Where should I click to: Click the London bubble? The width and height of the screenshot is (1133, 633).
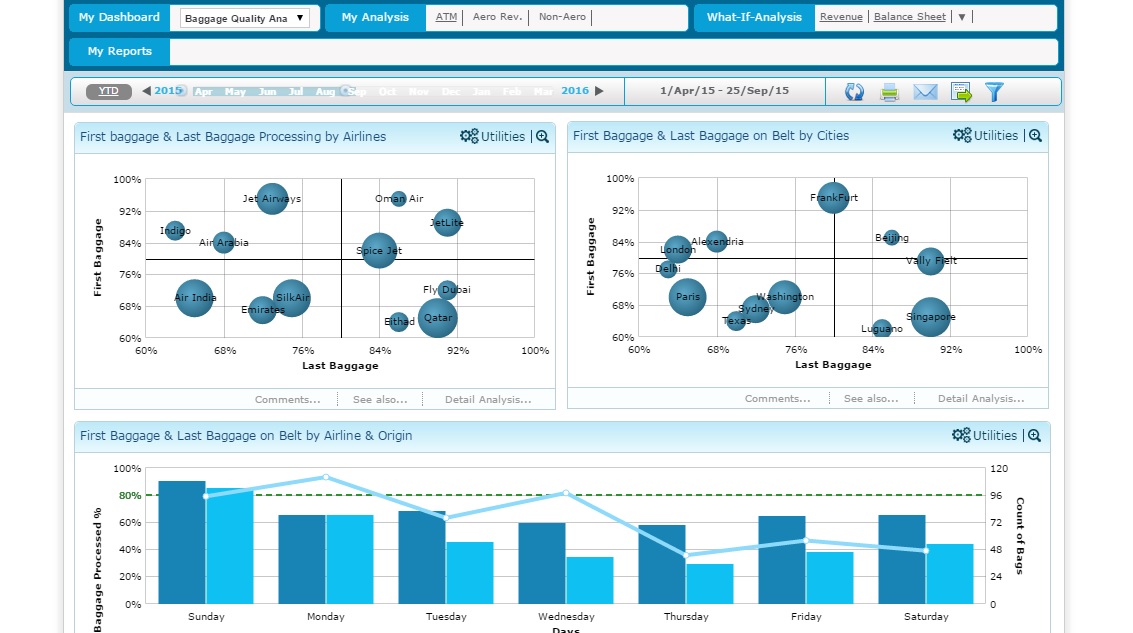pos(678,250)
